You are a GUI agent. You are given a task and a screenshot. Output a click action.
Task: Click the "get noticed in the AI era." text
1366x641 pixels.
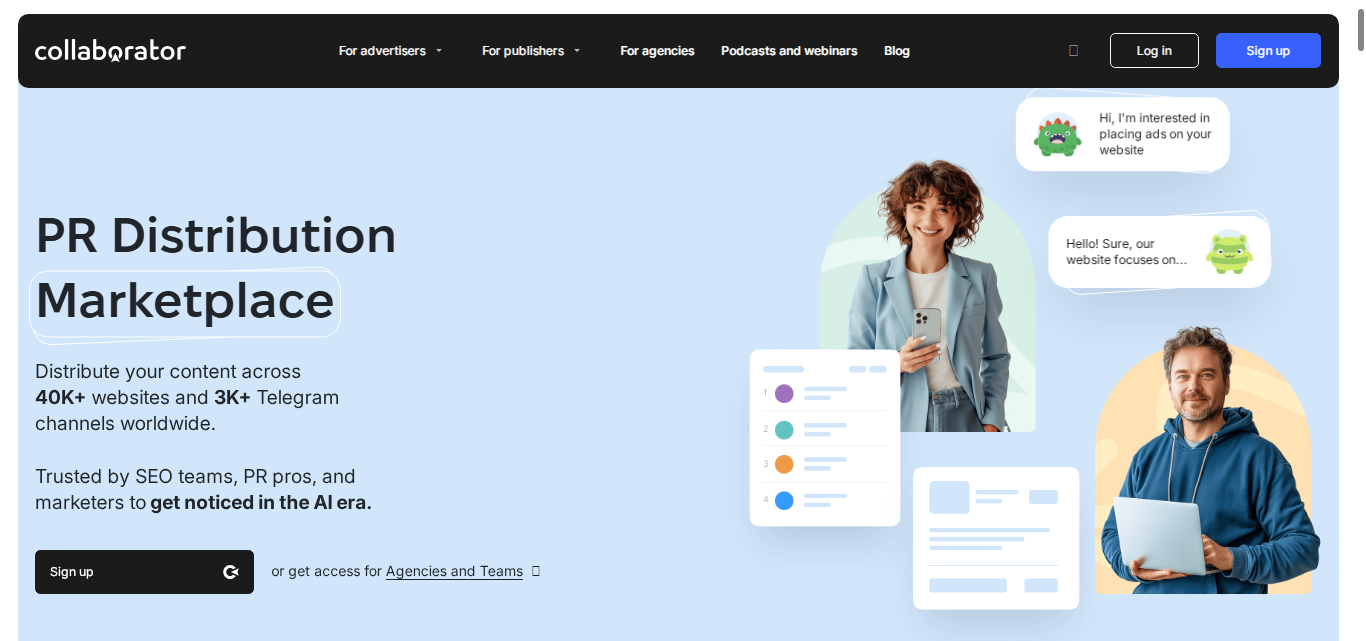click(x=261, y=502)
